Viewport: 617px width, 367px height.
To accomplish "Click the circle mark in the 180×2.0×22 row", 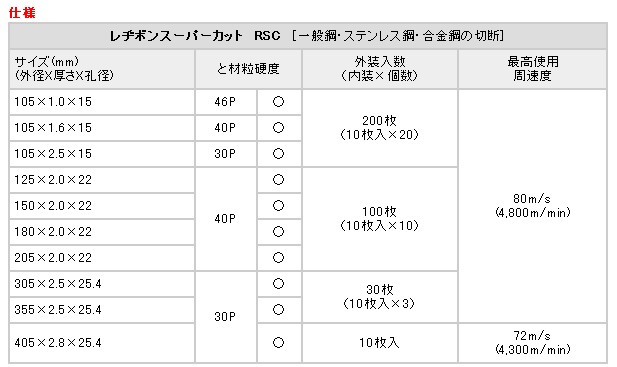I will click(x=278, y=232).
